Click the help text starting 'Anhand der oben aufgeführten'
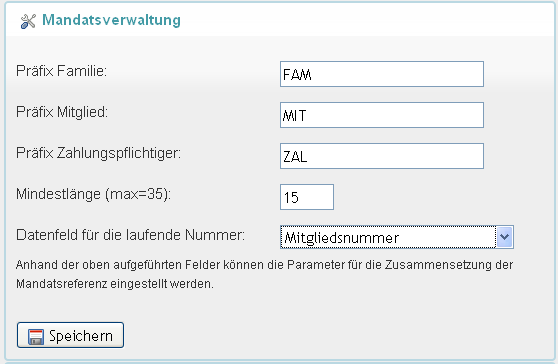This screenshot has width=558, height=364. point(264,274)
